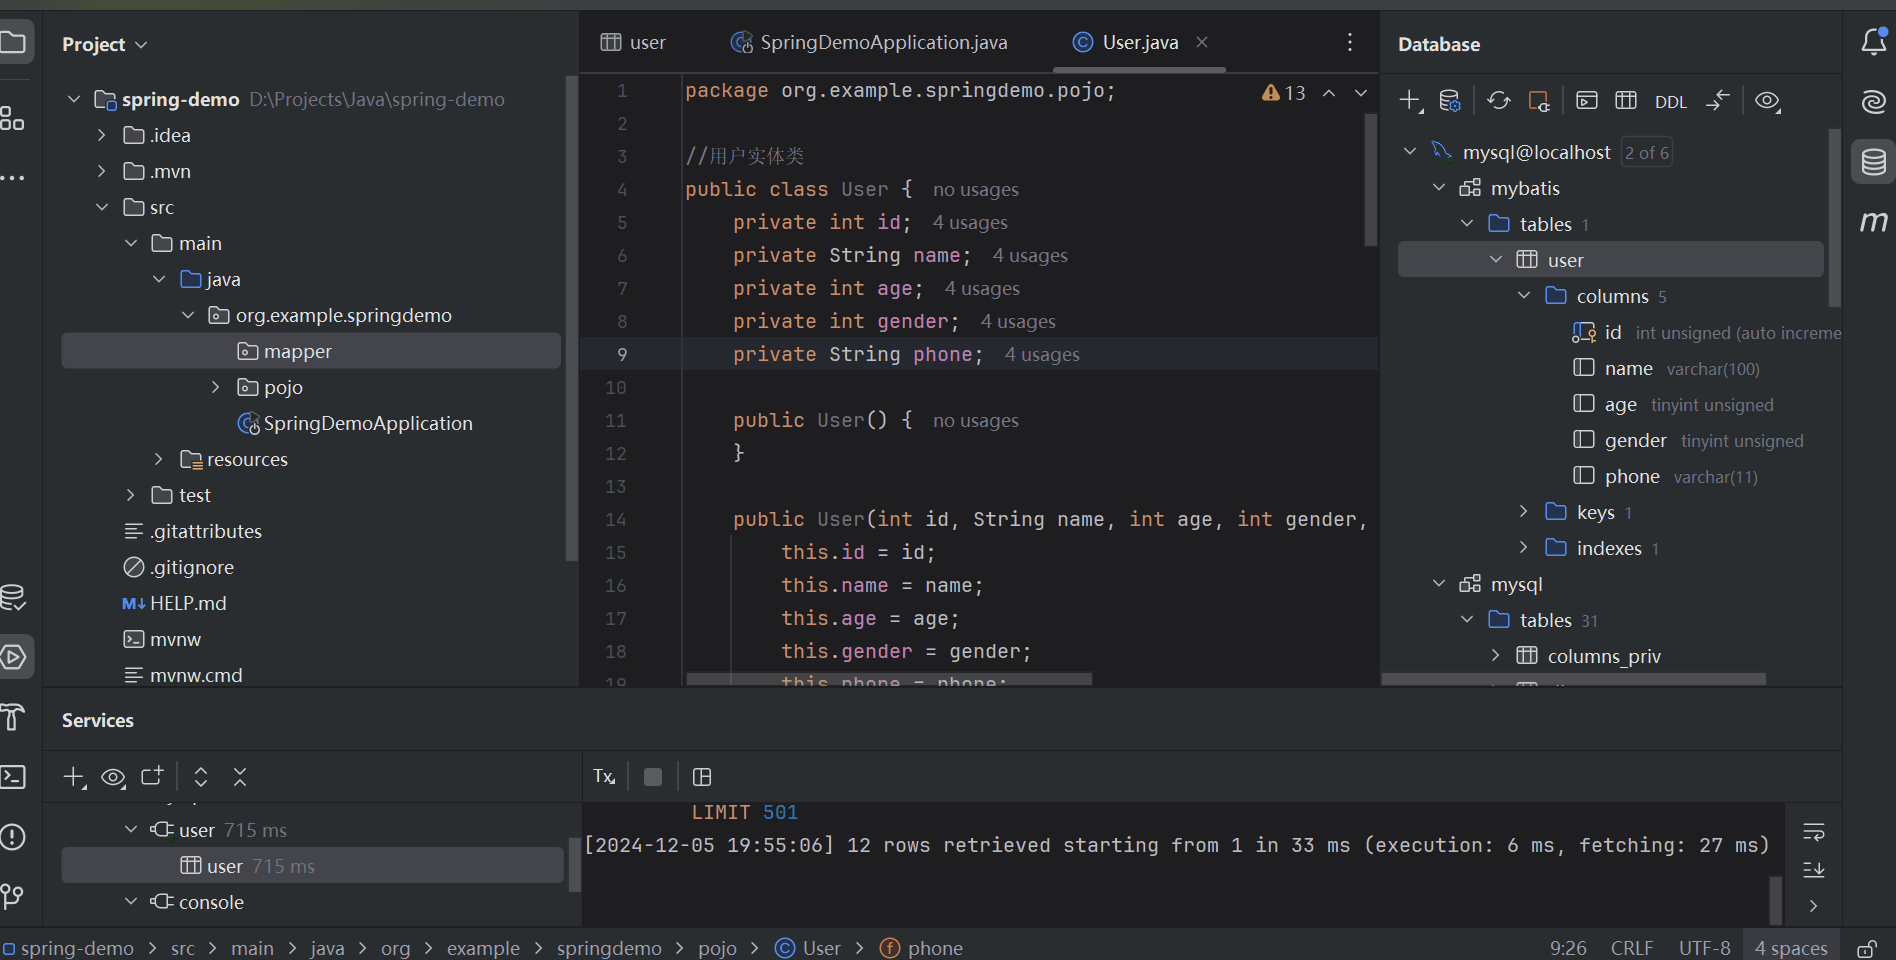Expand the .mvn folder
This screenshot has height=960, width=1896.
click(101, 171)
